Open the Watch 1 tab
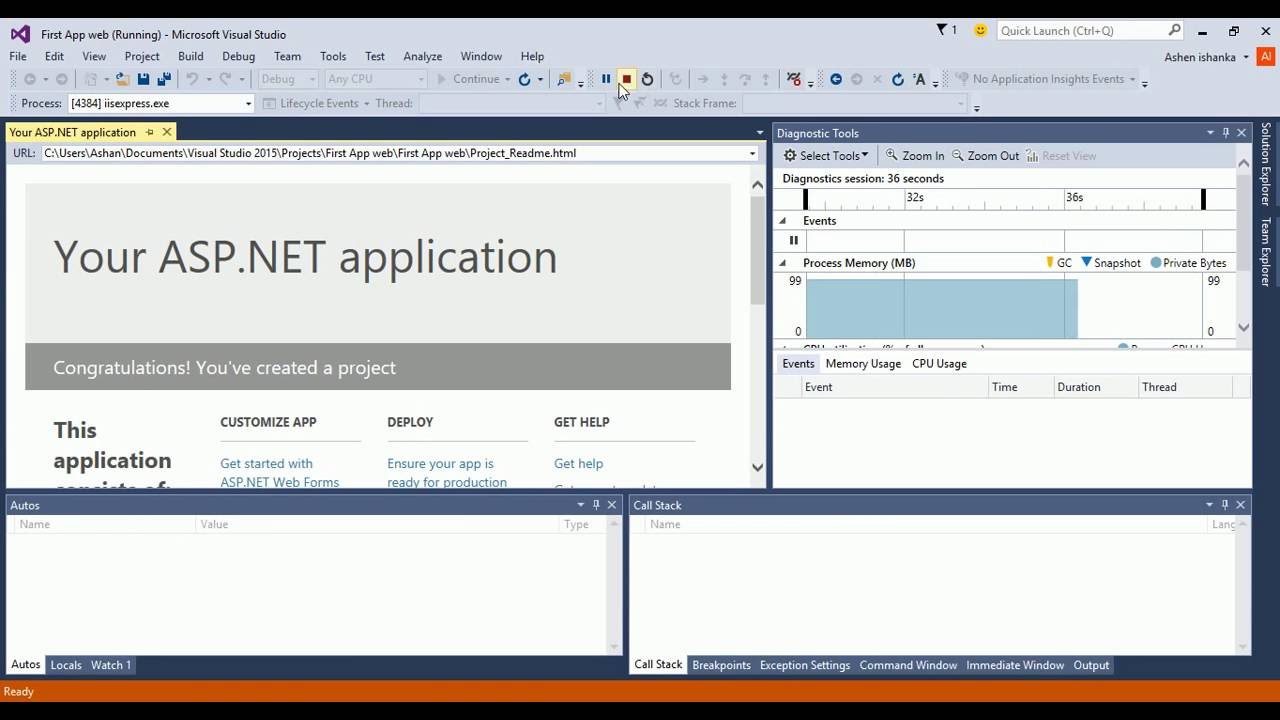 [111, 665]
